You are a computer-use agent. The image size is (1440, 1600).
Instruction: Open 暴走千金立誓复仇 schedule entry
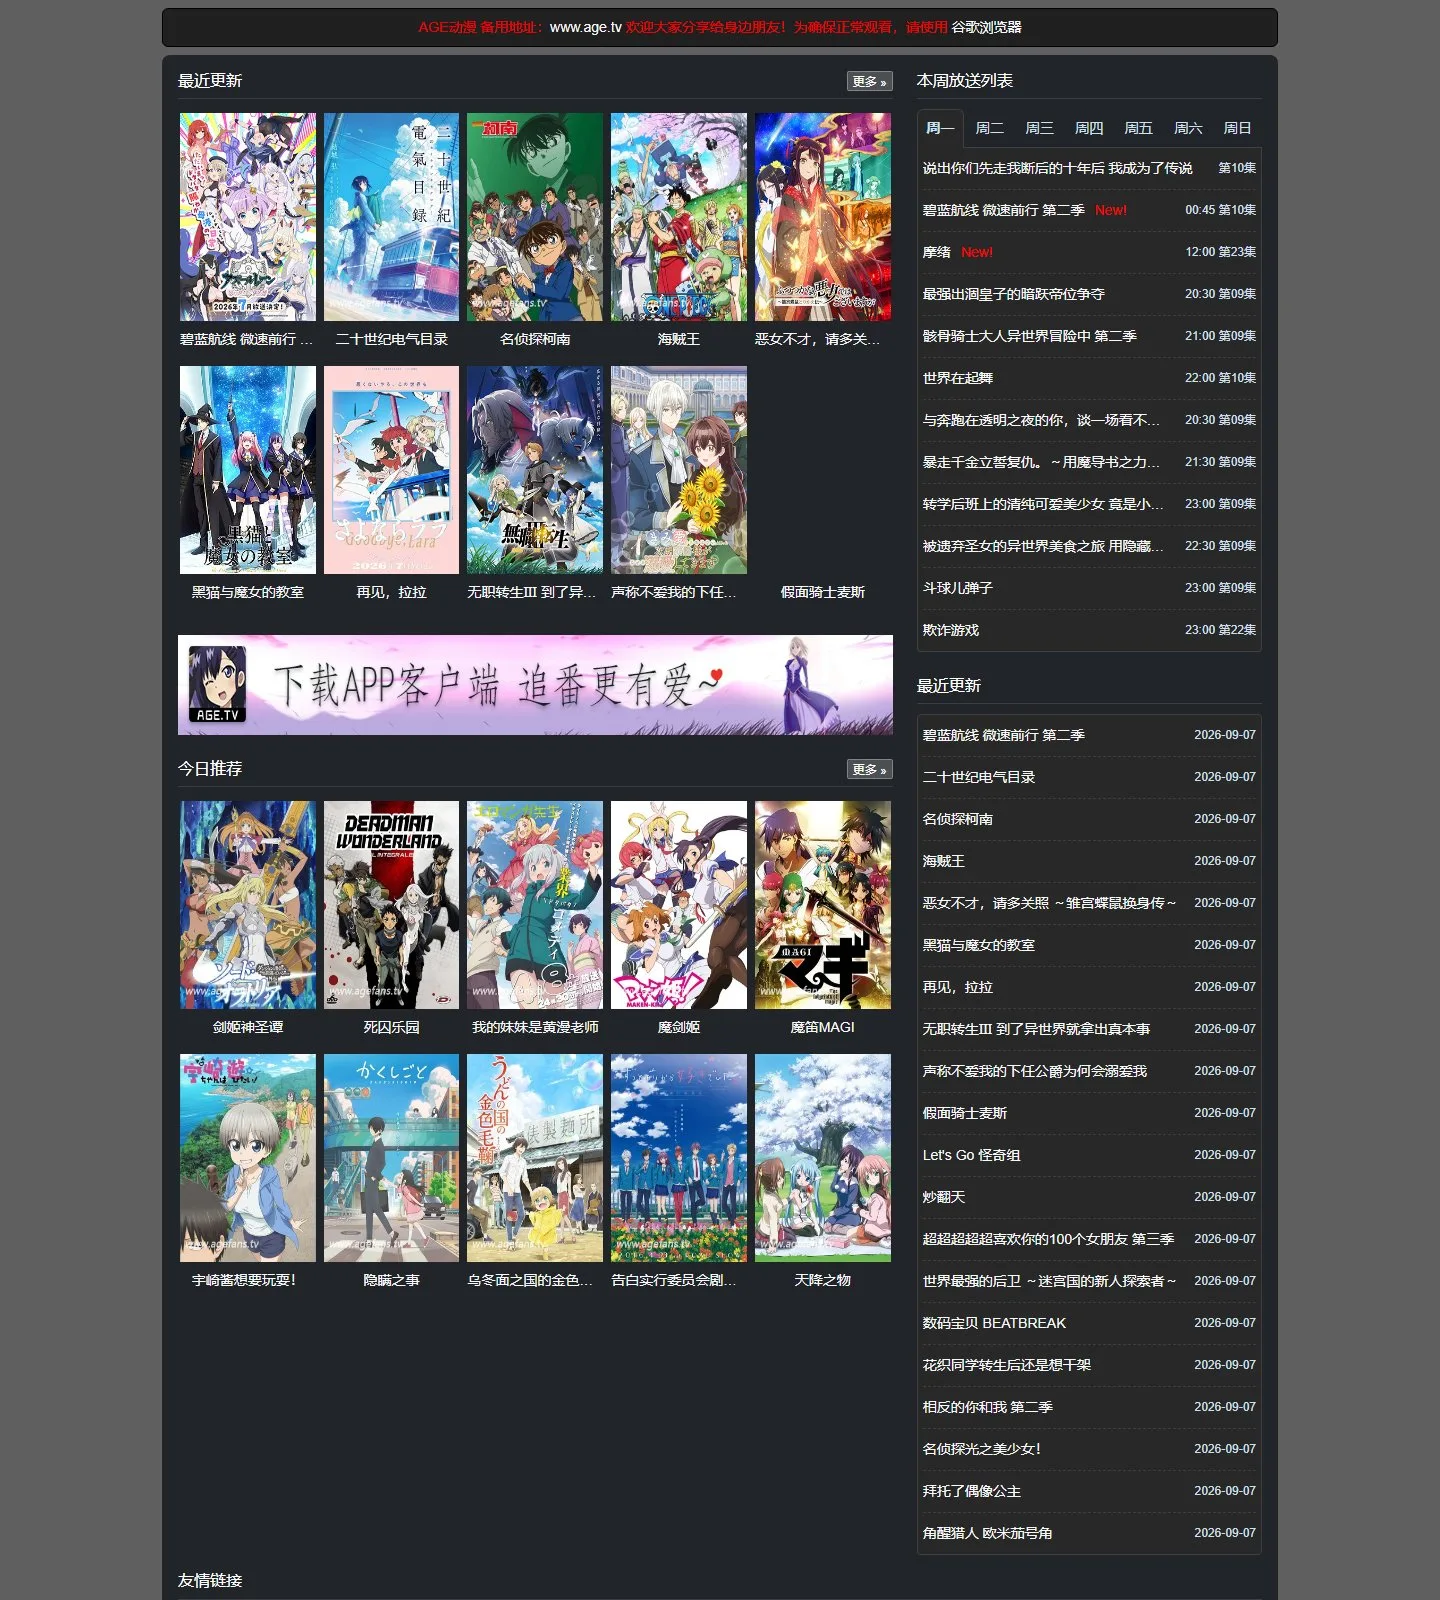tap(1041, 462)
